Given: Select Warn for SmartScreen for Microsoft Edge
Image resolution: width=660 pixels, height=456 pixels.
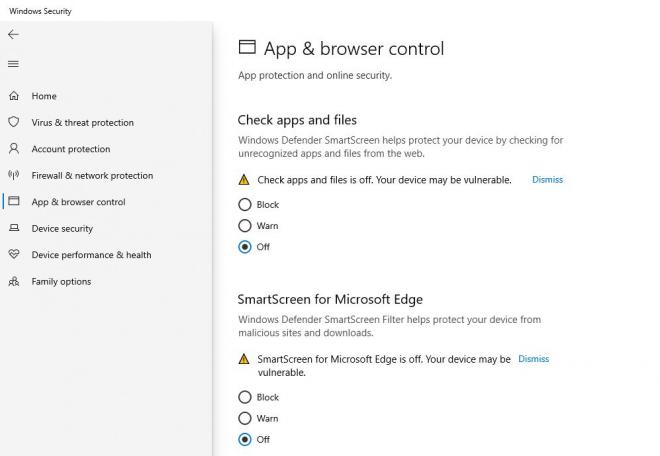Looking at the screenshot, I should [x=245, y=418].
